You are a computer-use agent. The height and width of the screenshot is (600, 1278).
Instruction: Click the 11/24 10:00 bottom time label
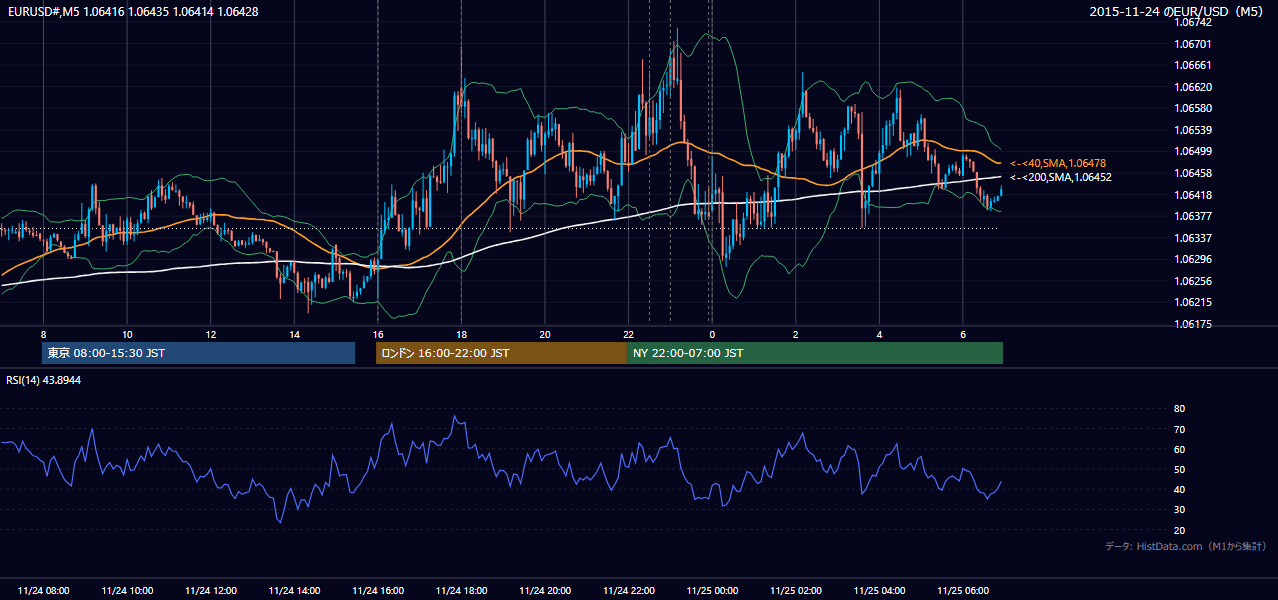click(x=127, y=591)
